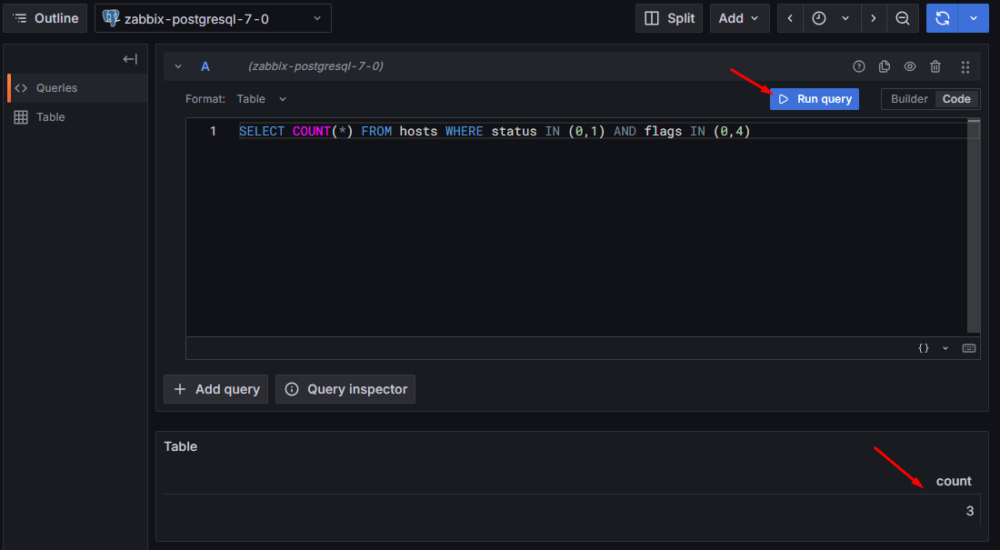This screenshot has height=550, width=1000.
Task: Select Table in the sidebar
Action: 50,117
